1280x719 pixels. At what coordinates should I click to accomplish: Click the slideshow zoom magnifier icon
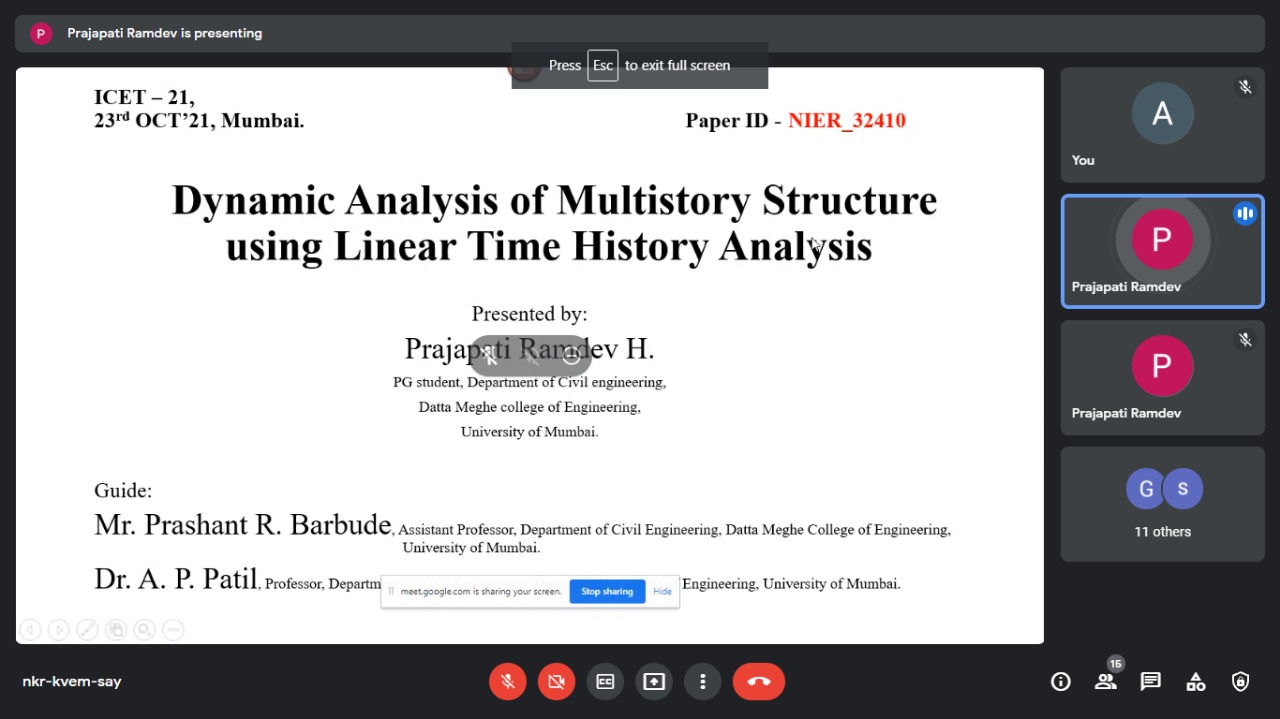pos(145,629)
